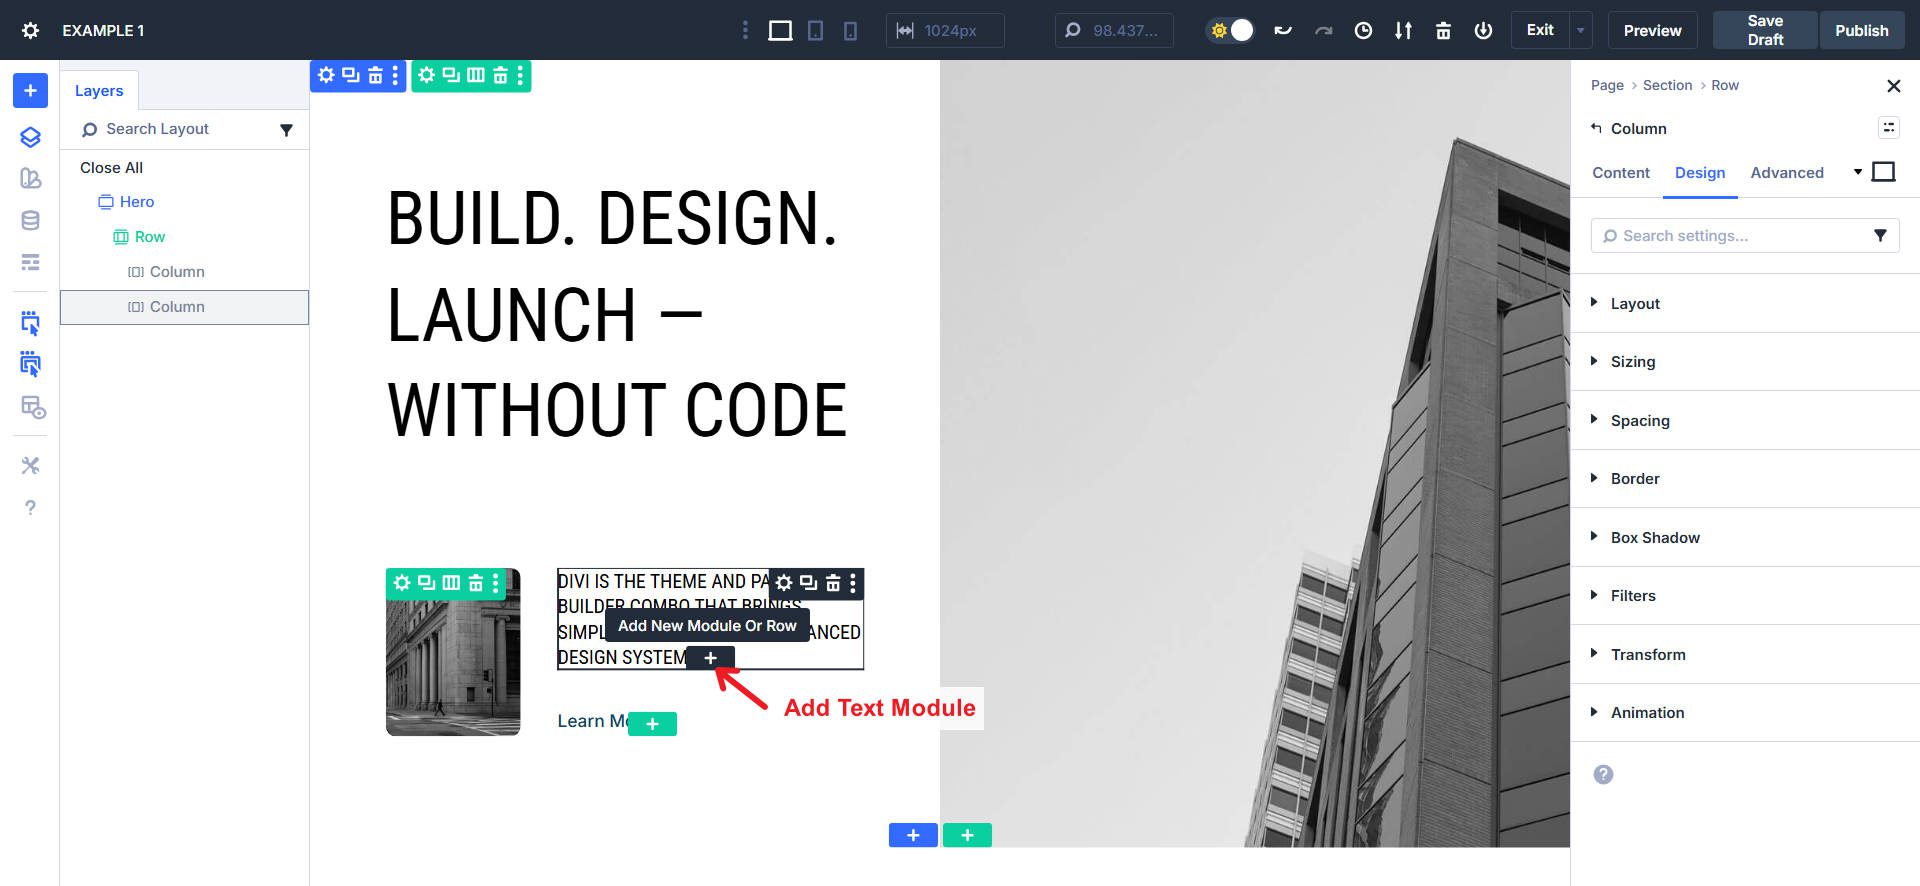Click the Exit button
Viewport: 1920px width, 886px height.
(x=1540, y=30)
